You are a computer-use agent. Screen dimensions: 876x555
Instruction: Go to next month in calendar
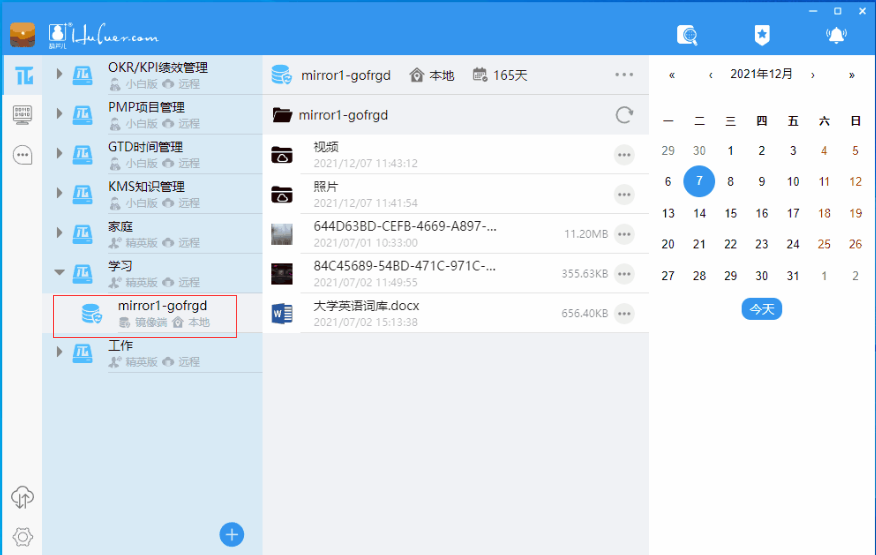point(812,75)
